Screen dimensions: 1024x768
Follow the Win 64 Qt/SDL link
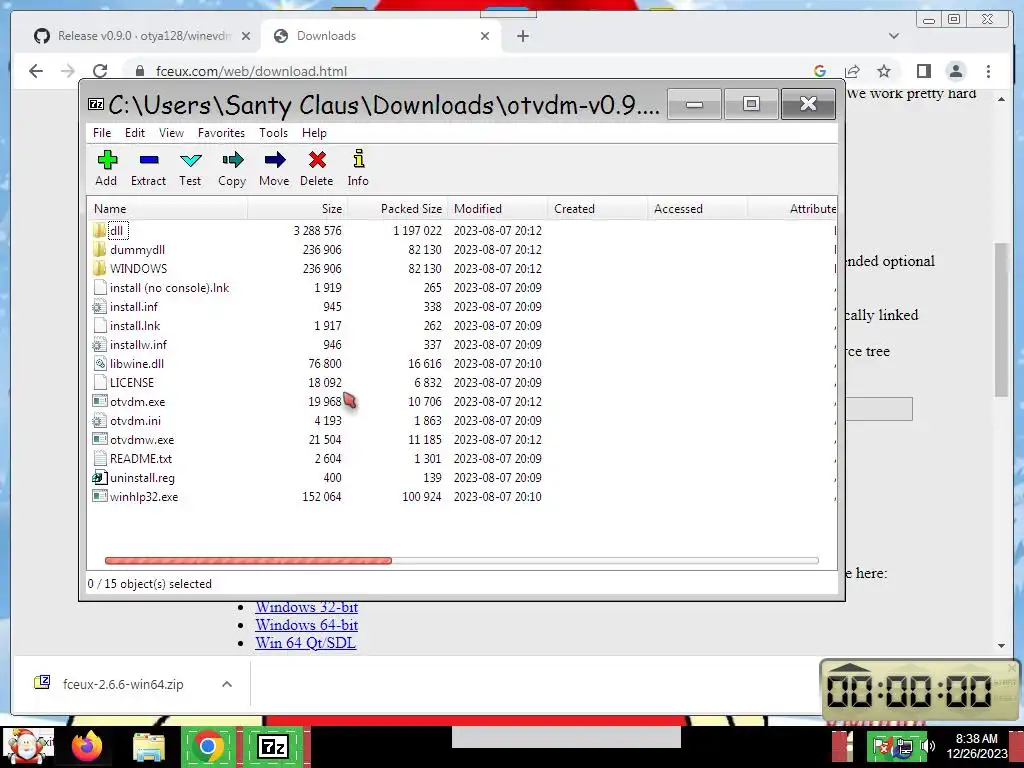point(305,643)
